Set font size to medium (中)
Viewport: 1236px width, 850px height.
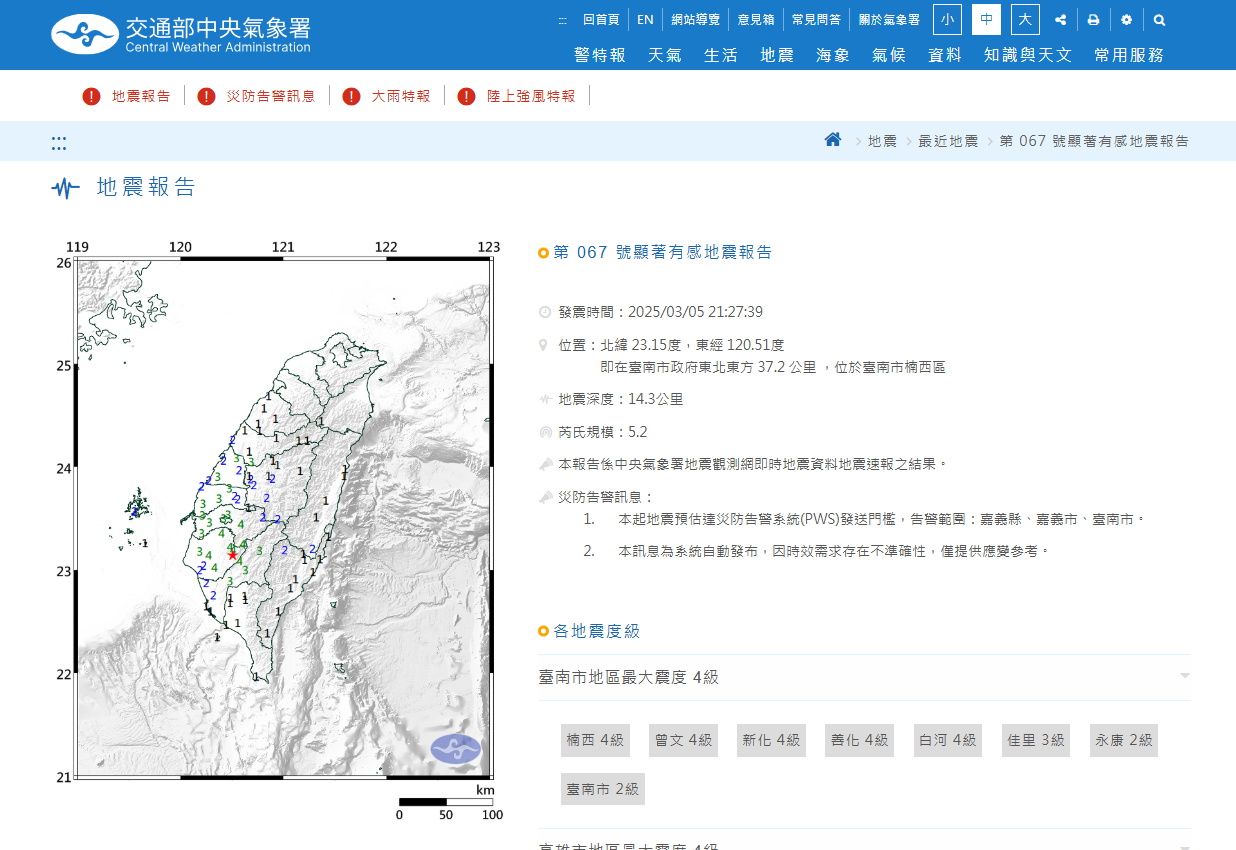click(x=986, y=20)
